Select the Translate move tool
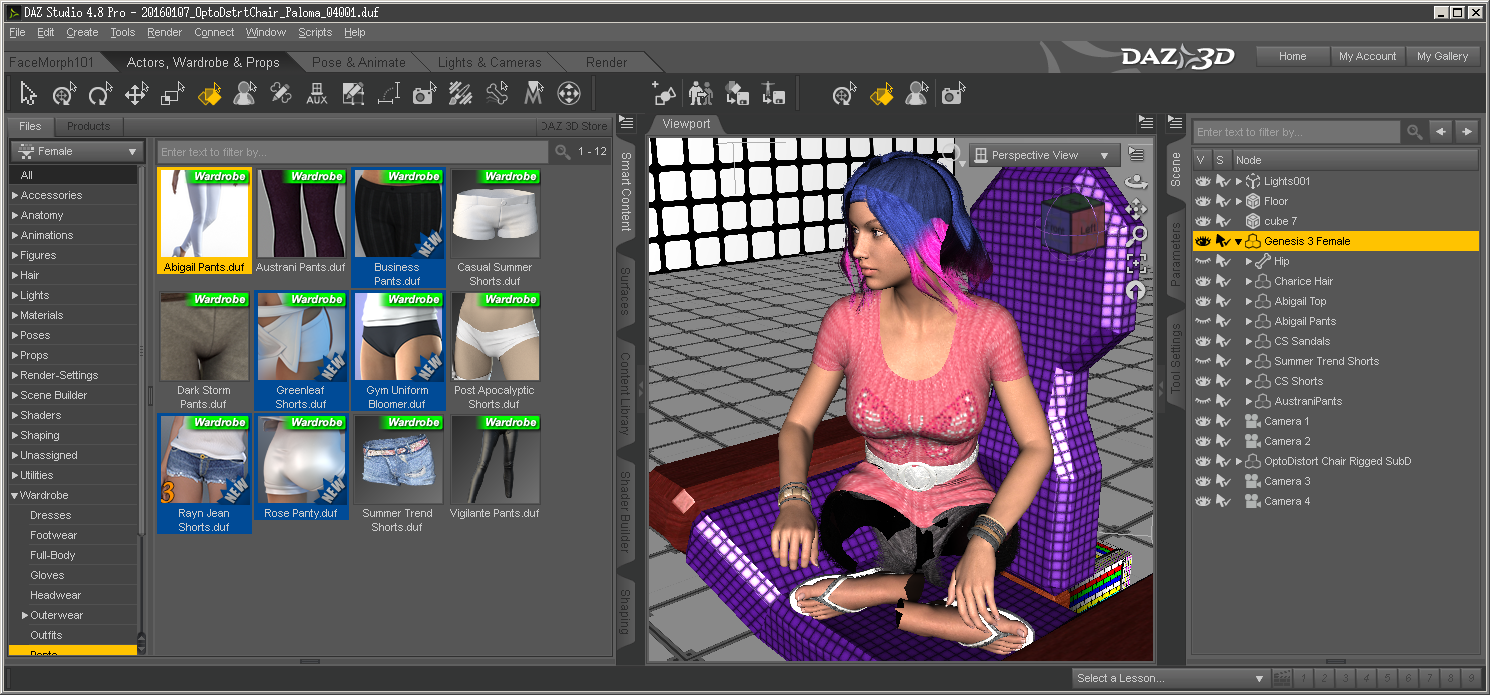Screen dimensions: 1490x695 point(136,94)
